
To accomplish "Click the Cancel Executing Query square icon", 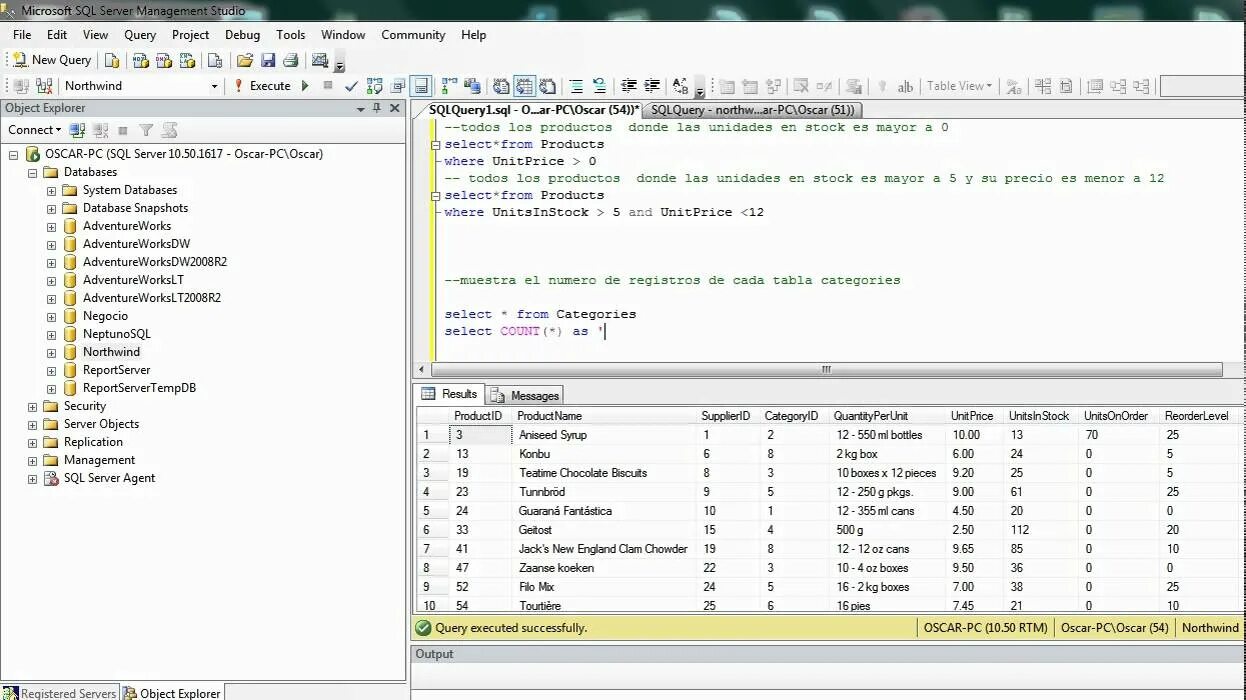I will [x=327, y=86].
